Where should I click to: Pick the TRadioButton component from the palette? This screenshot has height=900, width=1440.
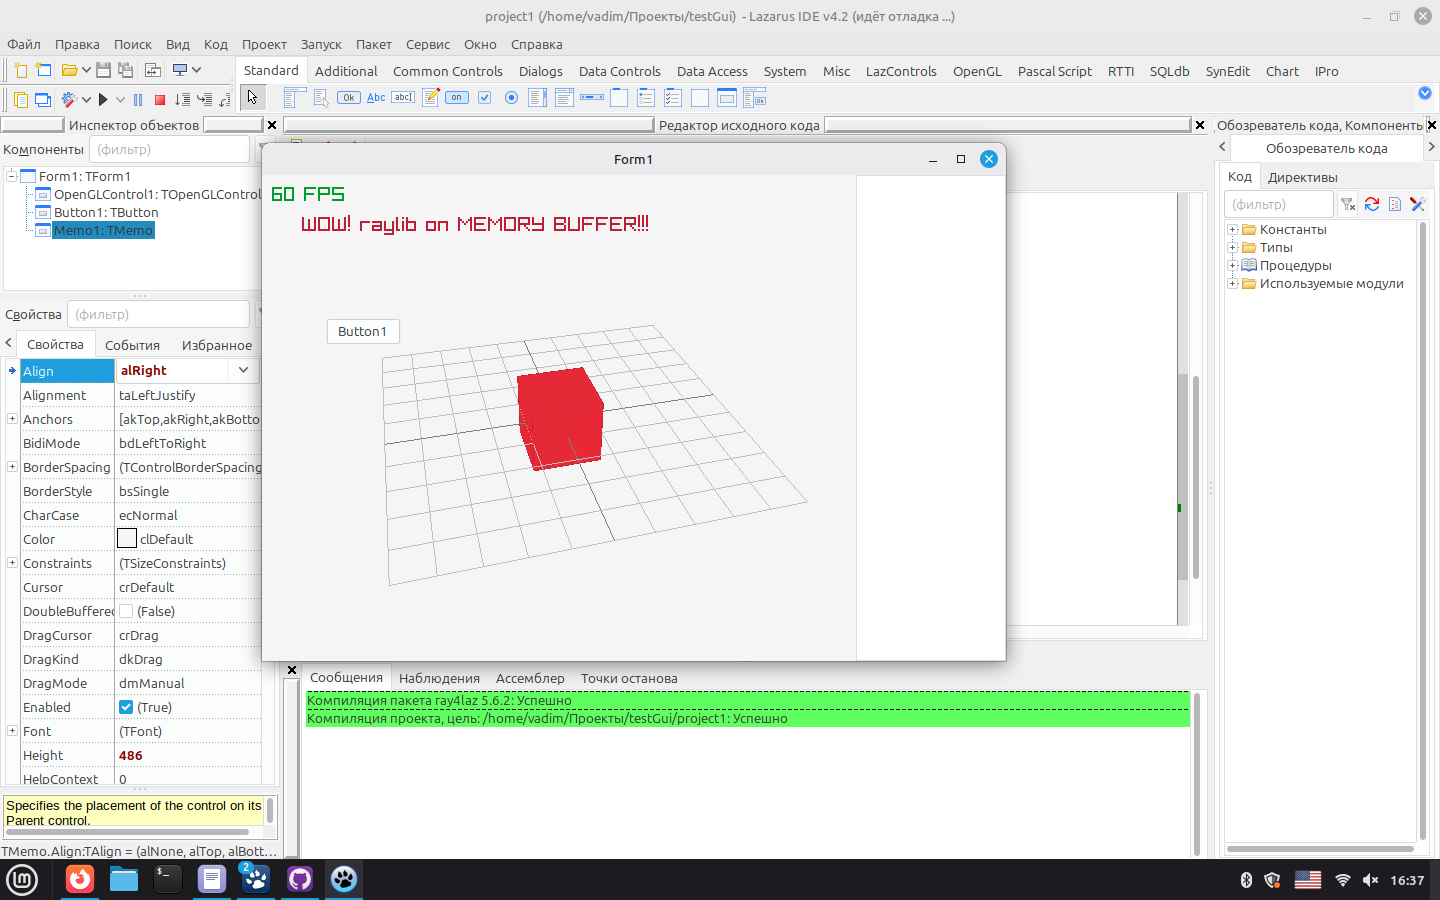511,97
